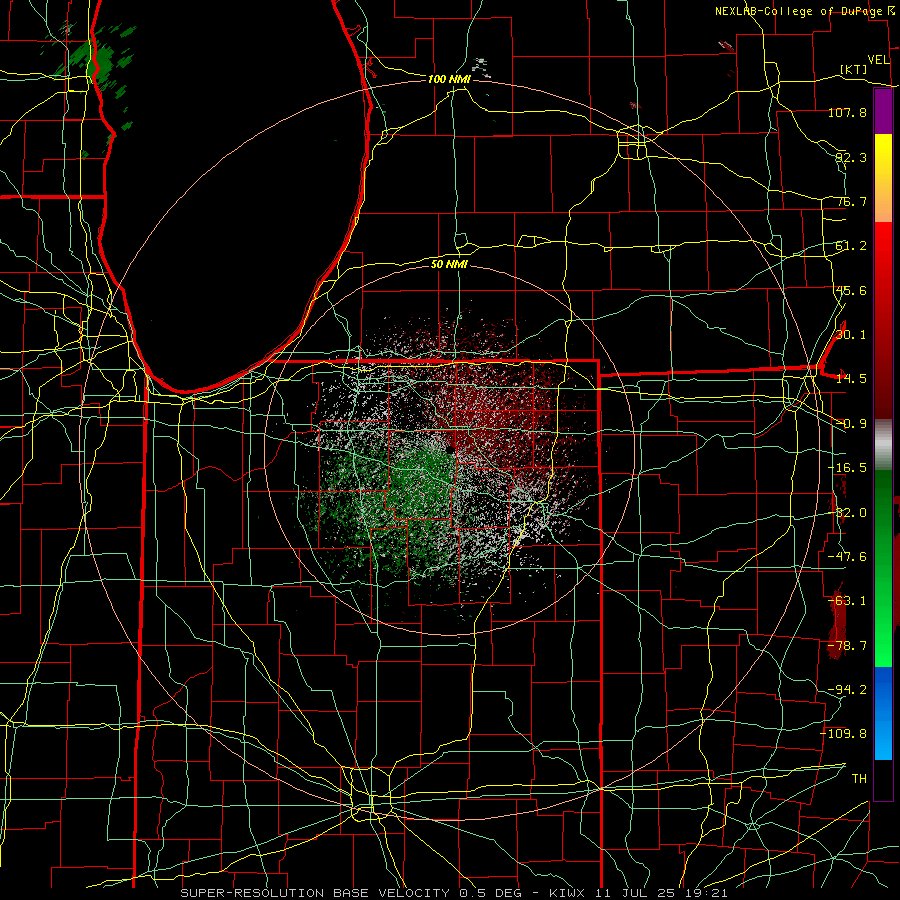Click the NEXLAB-College of DuPage label
Screen dimensions: 900x900
(x=801, y=11)
